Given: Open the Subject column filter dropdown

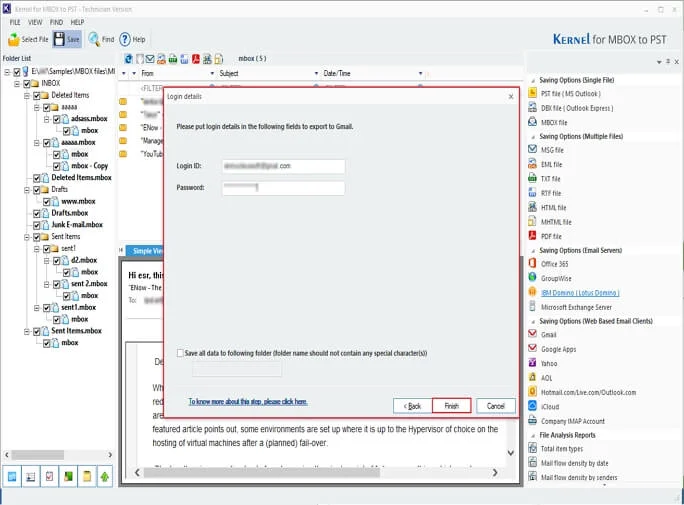Looking at the screenshot, I should (316, 73).
